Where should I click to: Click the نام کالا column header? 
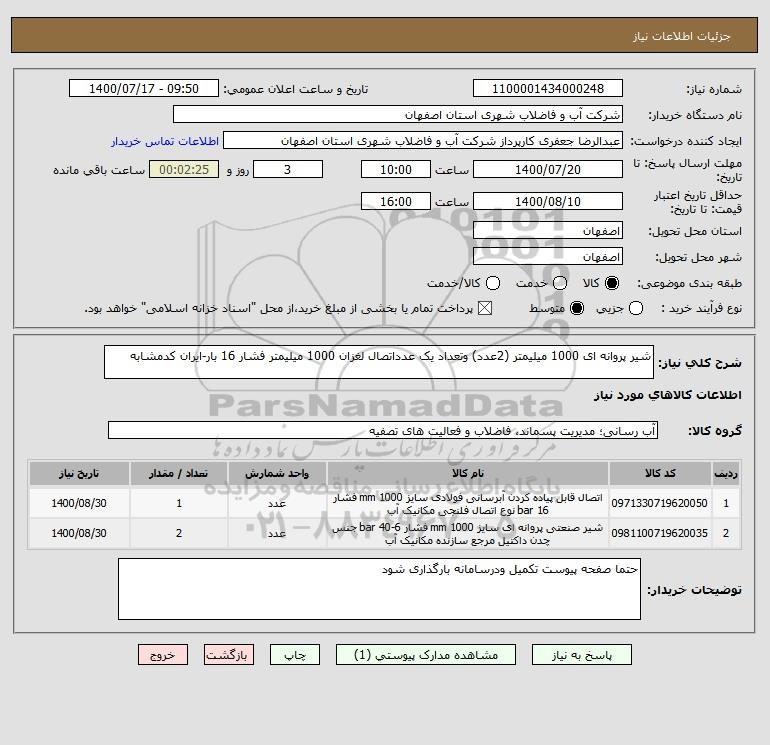coord(468,473)
